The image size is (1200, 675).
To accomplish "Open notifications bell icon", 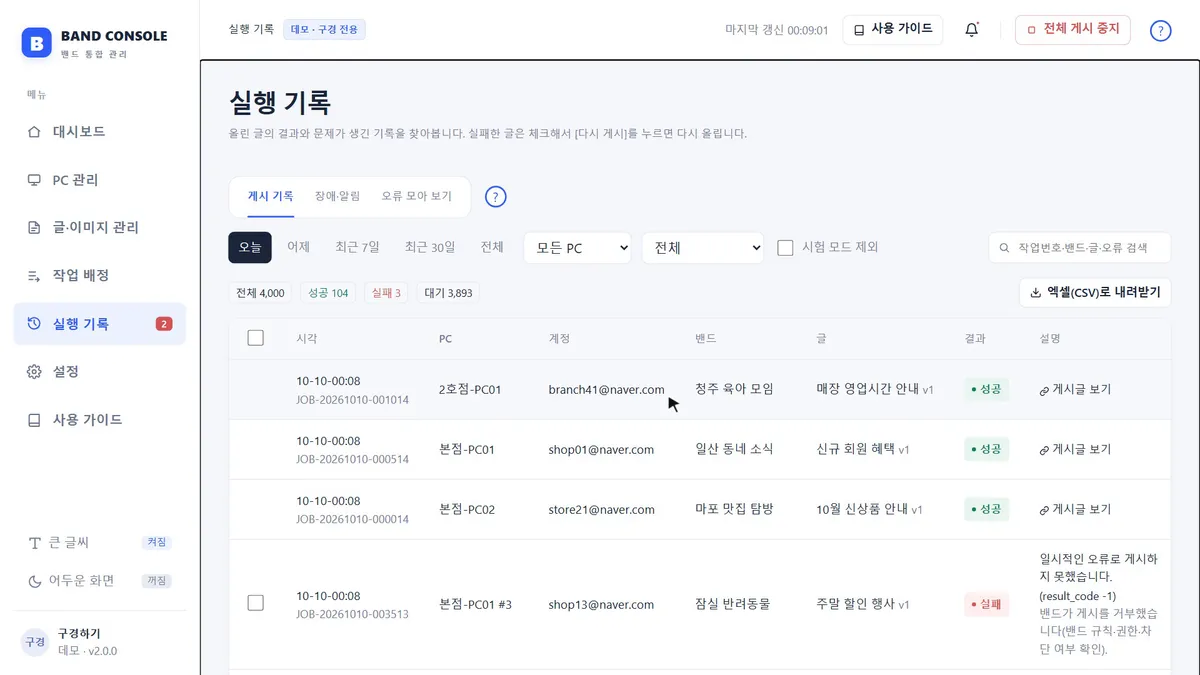I will click(972, 30).
